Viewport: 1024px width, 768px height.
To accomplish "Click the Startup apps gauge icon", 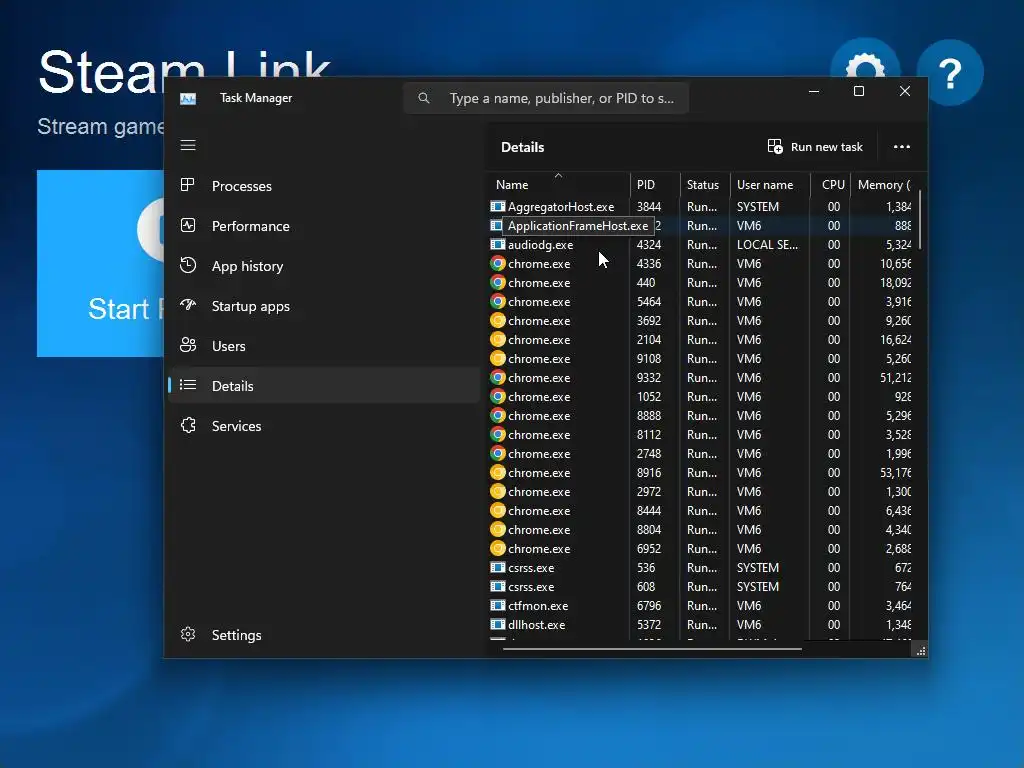I will pos(187,305).
